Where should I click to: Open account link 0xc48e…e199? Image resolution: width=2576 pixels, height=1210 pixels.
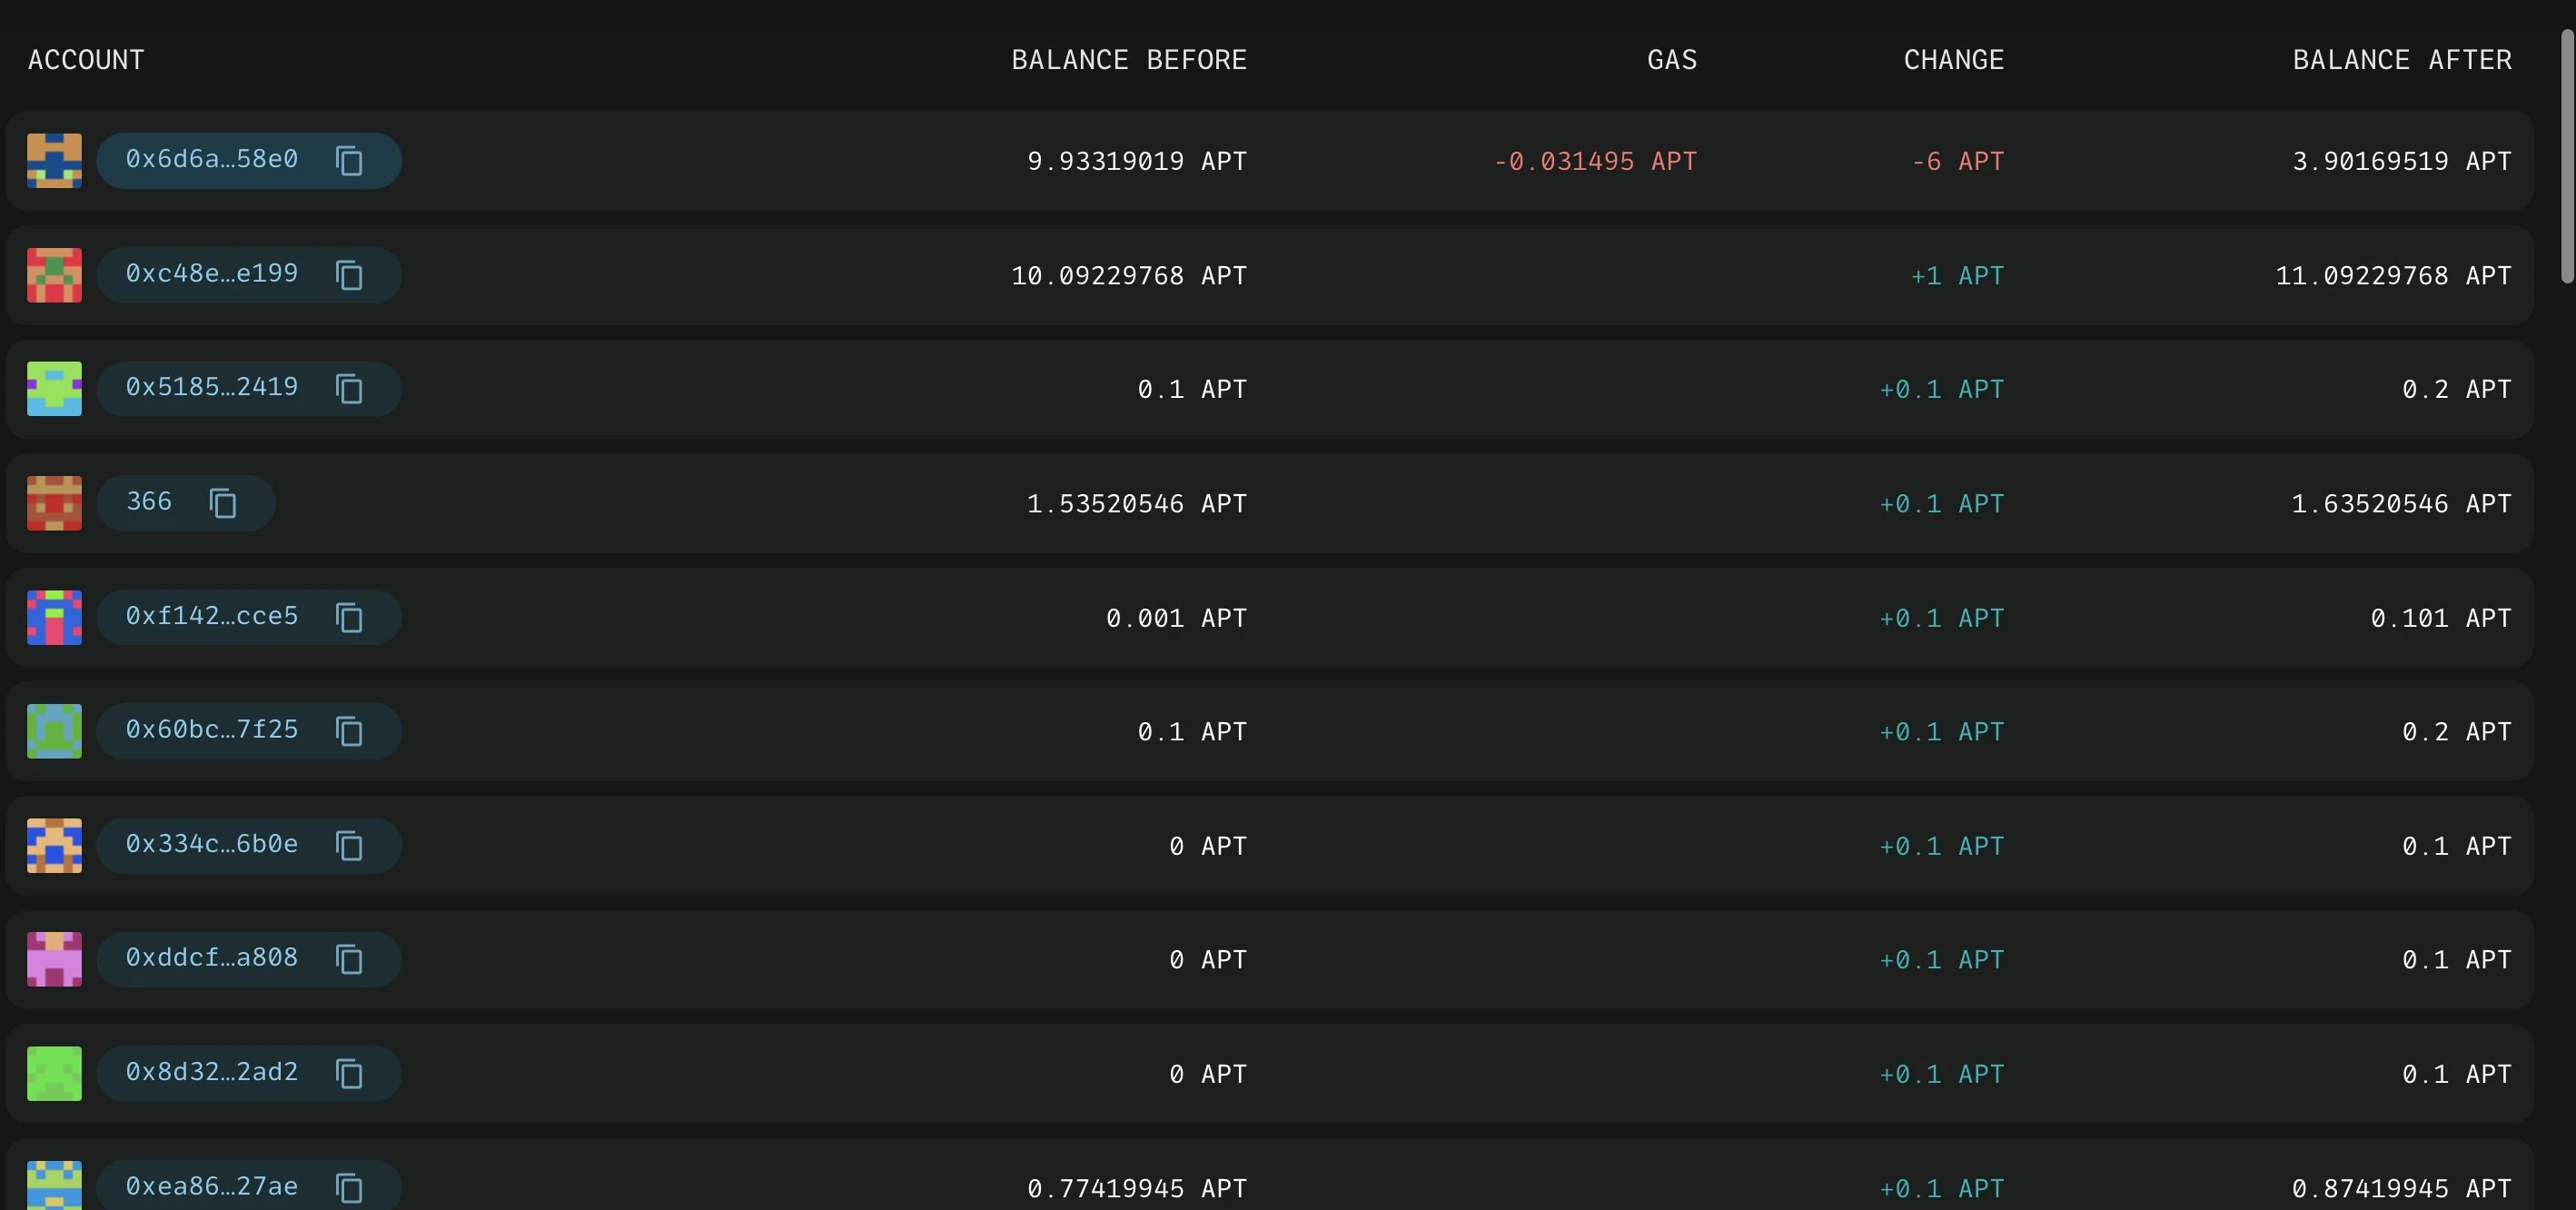tap(212, 274)
